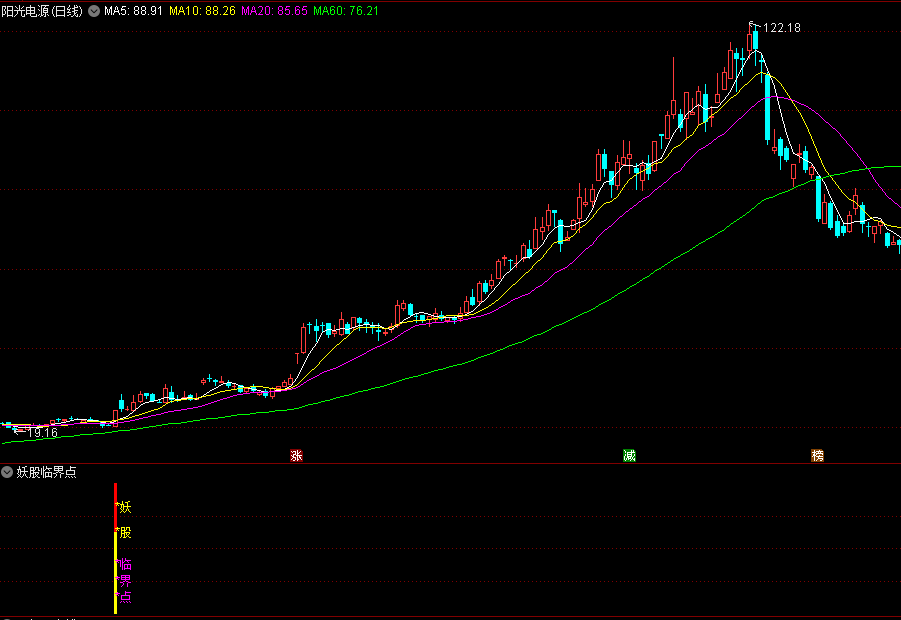Select the MA10: 88.26 label
Viewport: 901px width, 620px height.
pos(202,11)
